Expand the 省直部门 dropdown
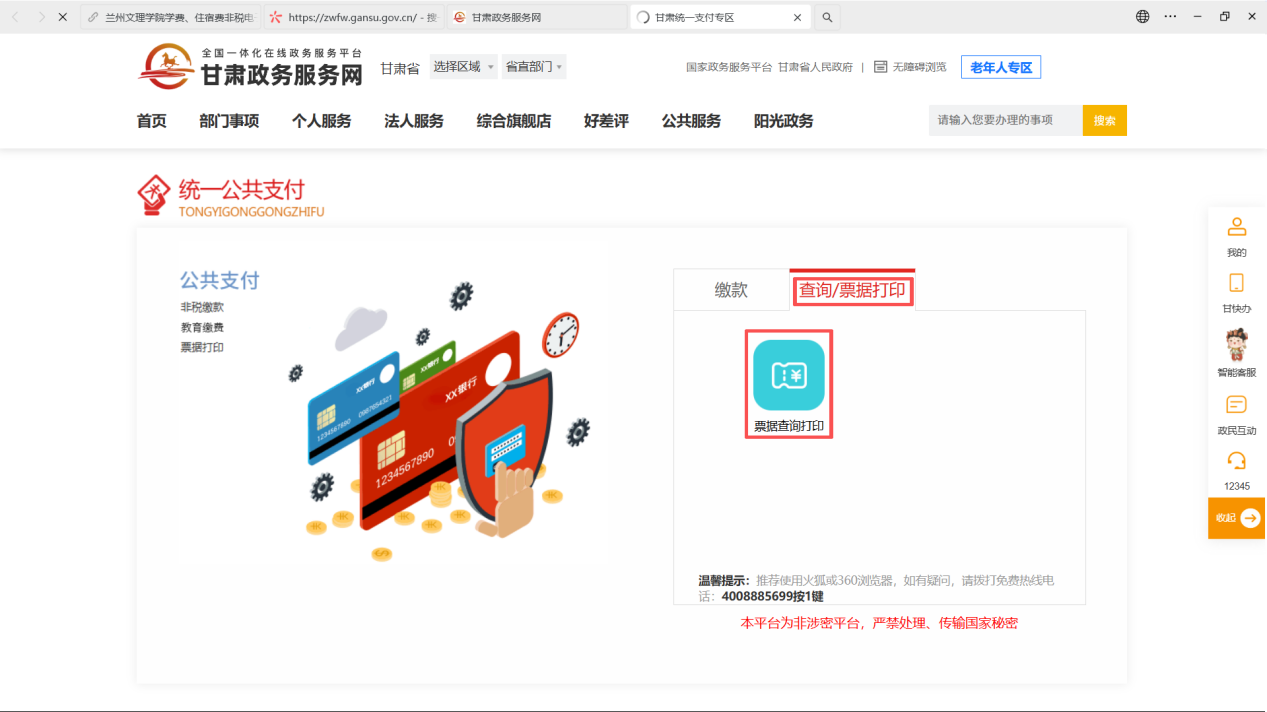 coord(534,67)
